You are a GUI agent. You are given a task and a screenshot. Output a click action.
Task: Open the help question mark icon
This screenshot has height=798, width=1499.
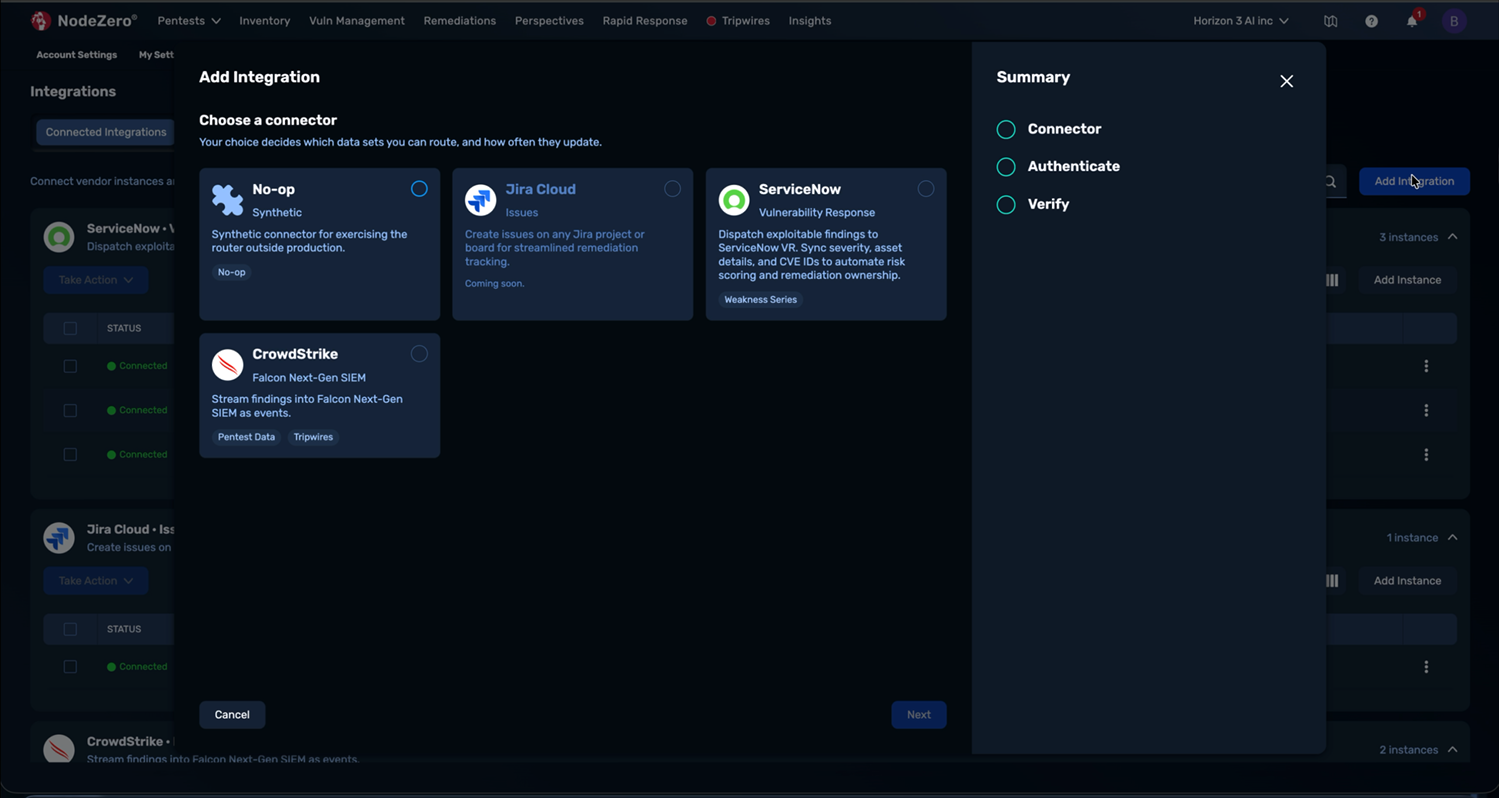click(1371, 21)
